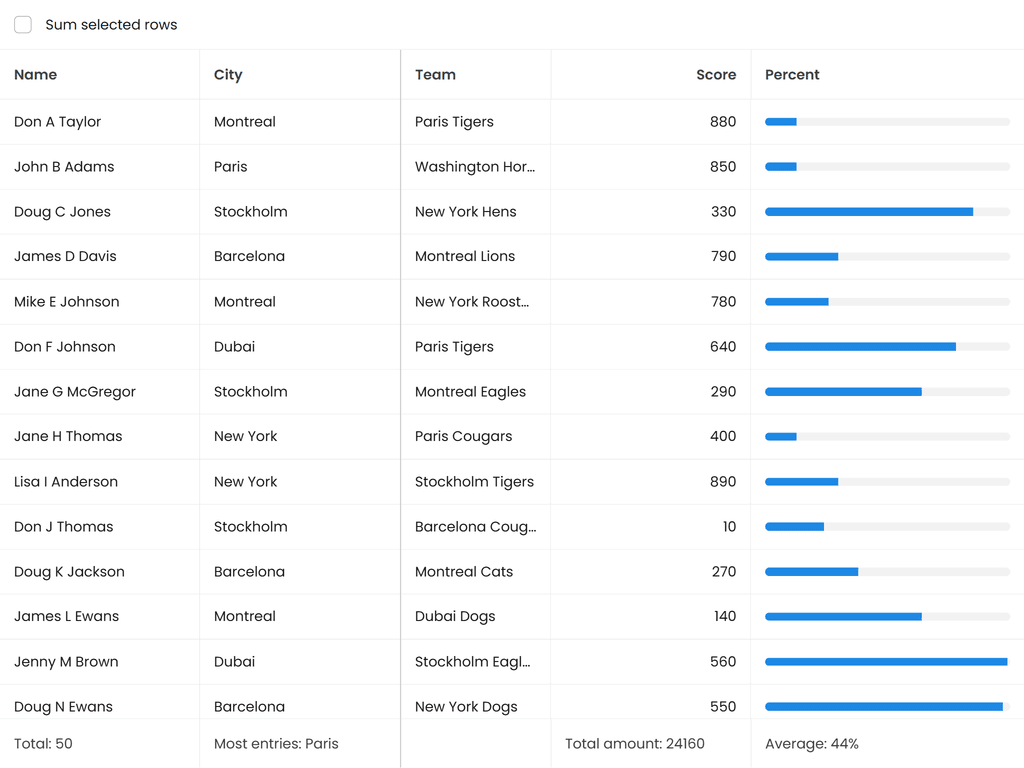Click the Percent column header
The image size is (1024, 768).
click(x=792, y=75)
